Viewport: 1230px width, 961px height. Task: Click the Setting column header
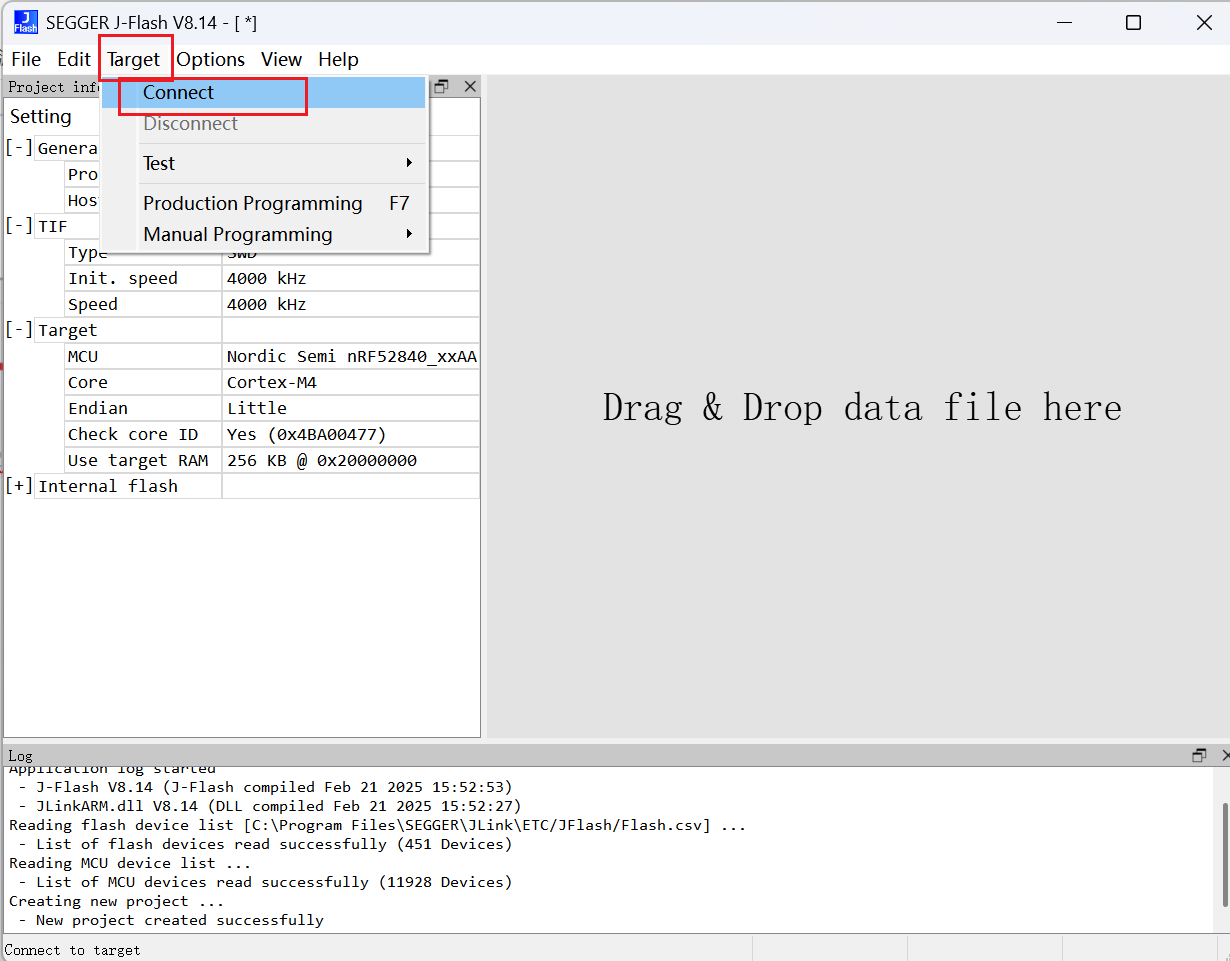click(x=41, y=116)
